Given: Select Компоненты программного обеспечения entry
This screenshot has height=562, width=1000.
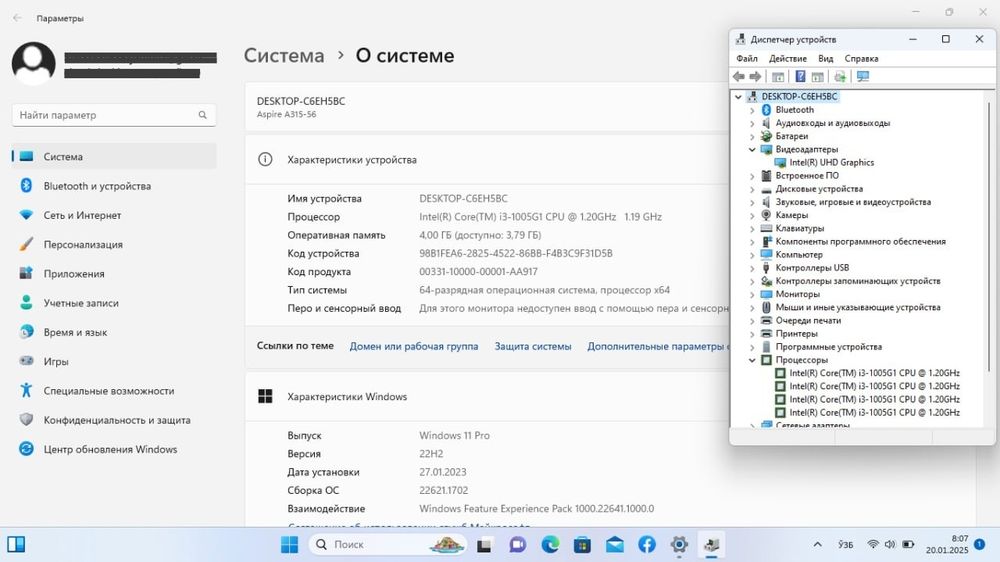Looking at the screenshot, I should tap(860, 241).
